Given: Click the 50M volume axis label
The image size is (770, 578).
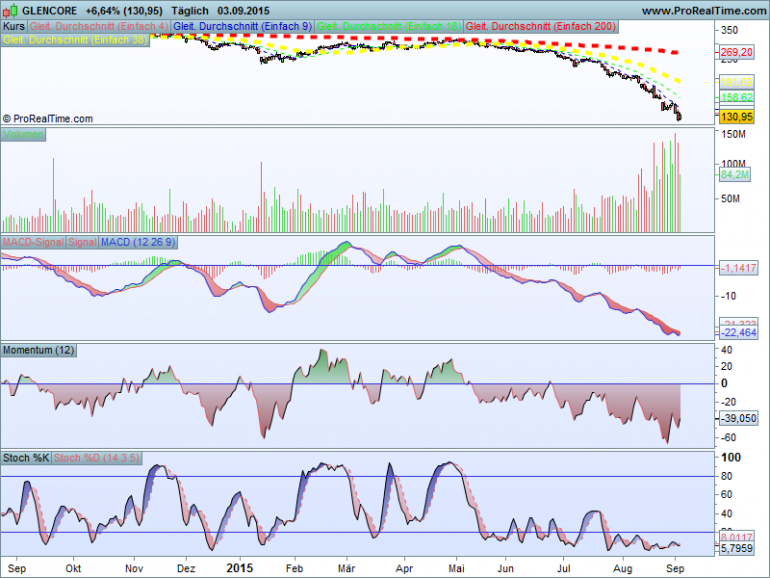Looking at the screenshot, I should pos(730,199).
